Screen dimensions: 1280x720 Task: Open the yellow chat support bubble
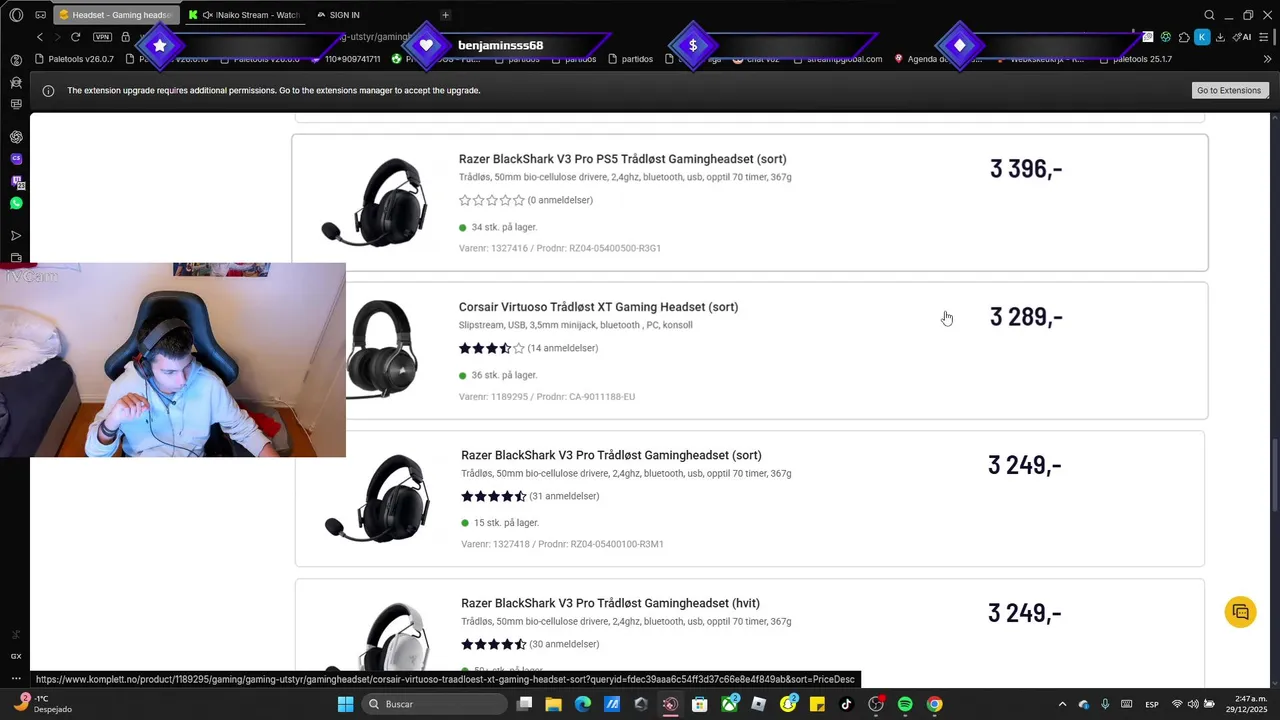(x=1240, y=612)
